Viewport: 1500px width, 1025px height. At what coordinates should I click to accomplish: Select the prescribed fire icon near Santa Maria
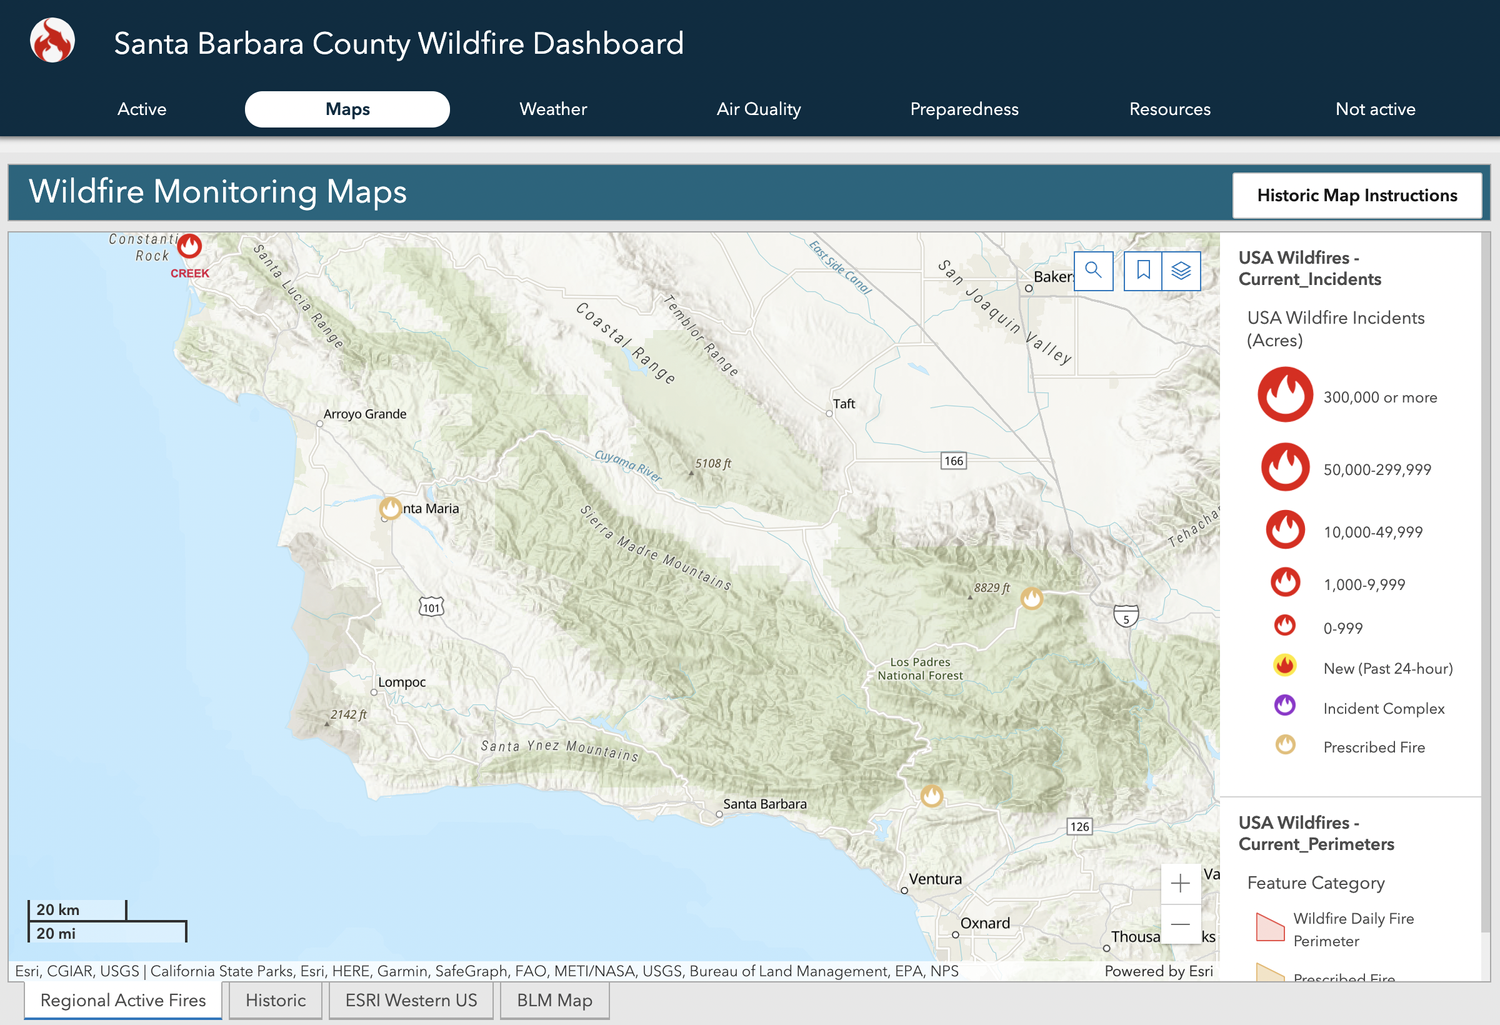[389, 508]
